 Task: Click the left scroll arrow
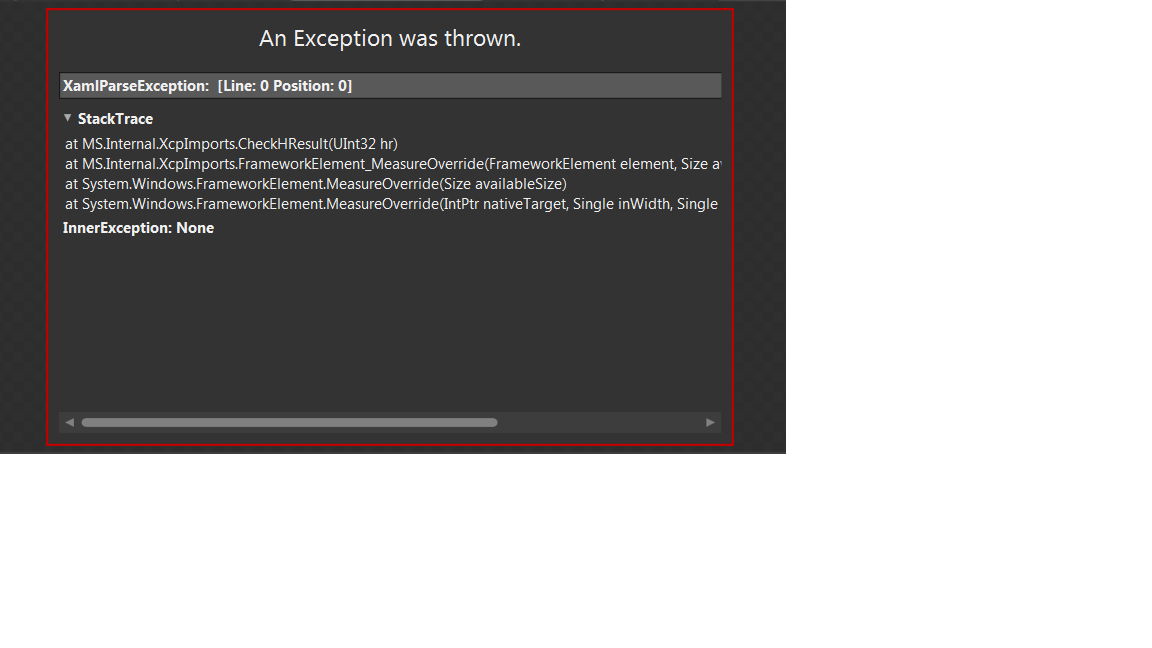pyautogui.click(x=70, y=422)
